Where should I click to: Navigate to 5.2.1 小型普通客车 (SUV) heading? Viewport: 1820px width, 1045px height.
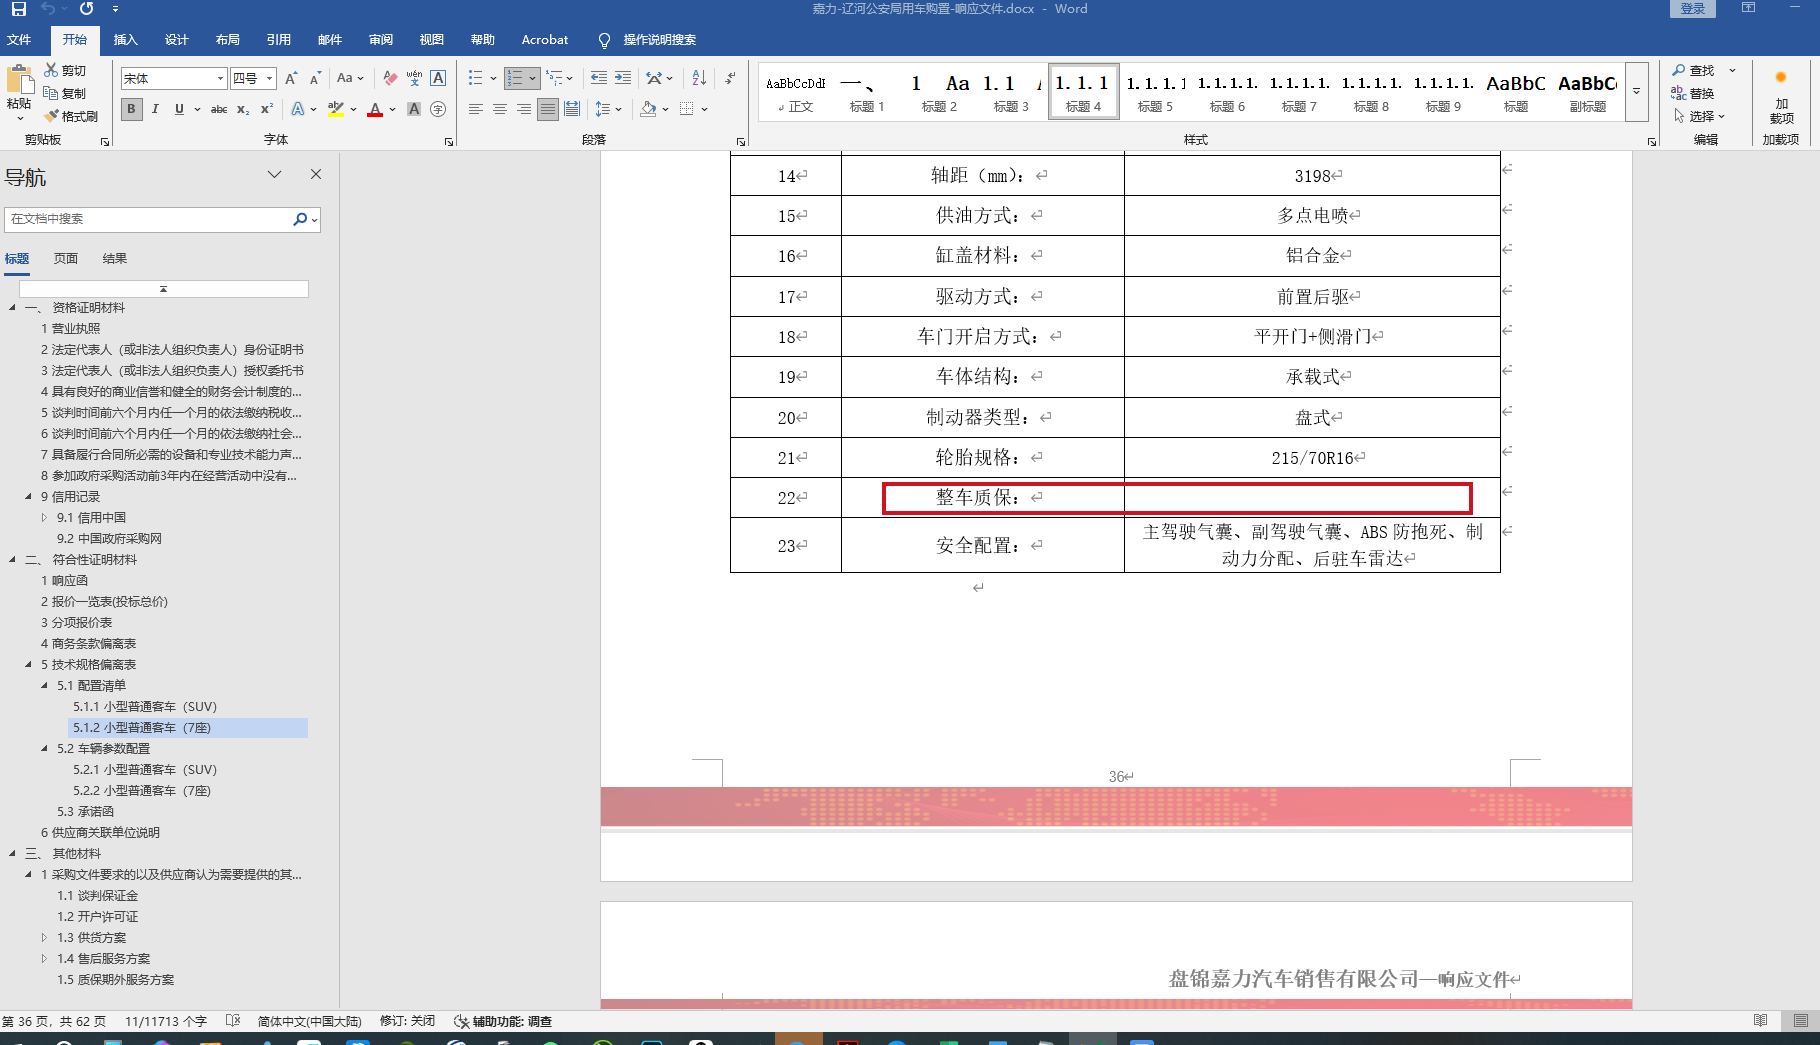pyautogui.click(x=145, y=770)
